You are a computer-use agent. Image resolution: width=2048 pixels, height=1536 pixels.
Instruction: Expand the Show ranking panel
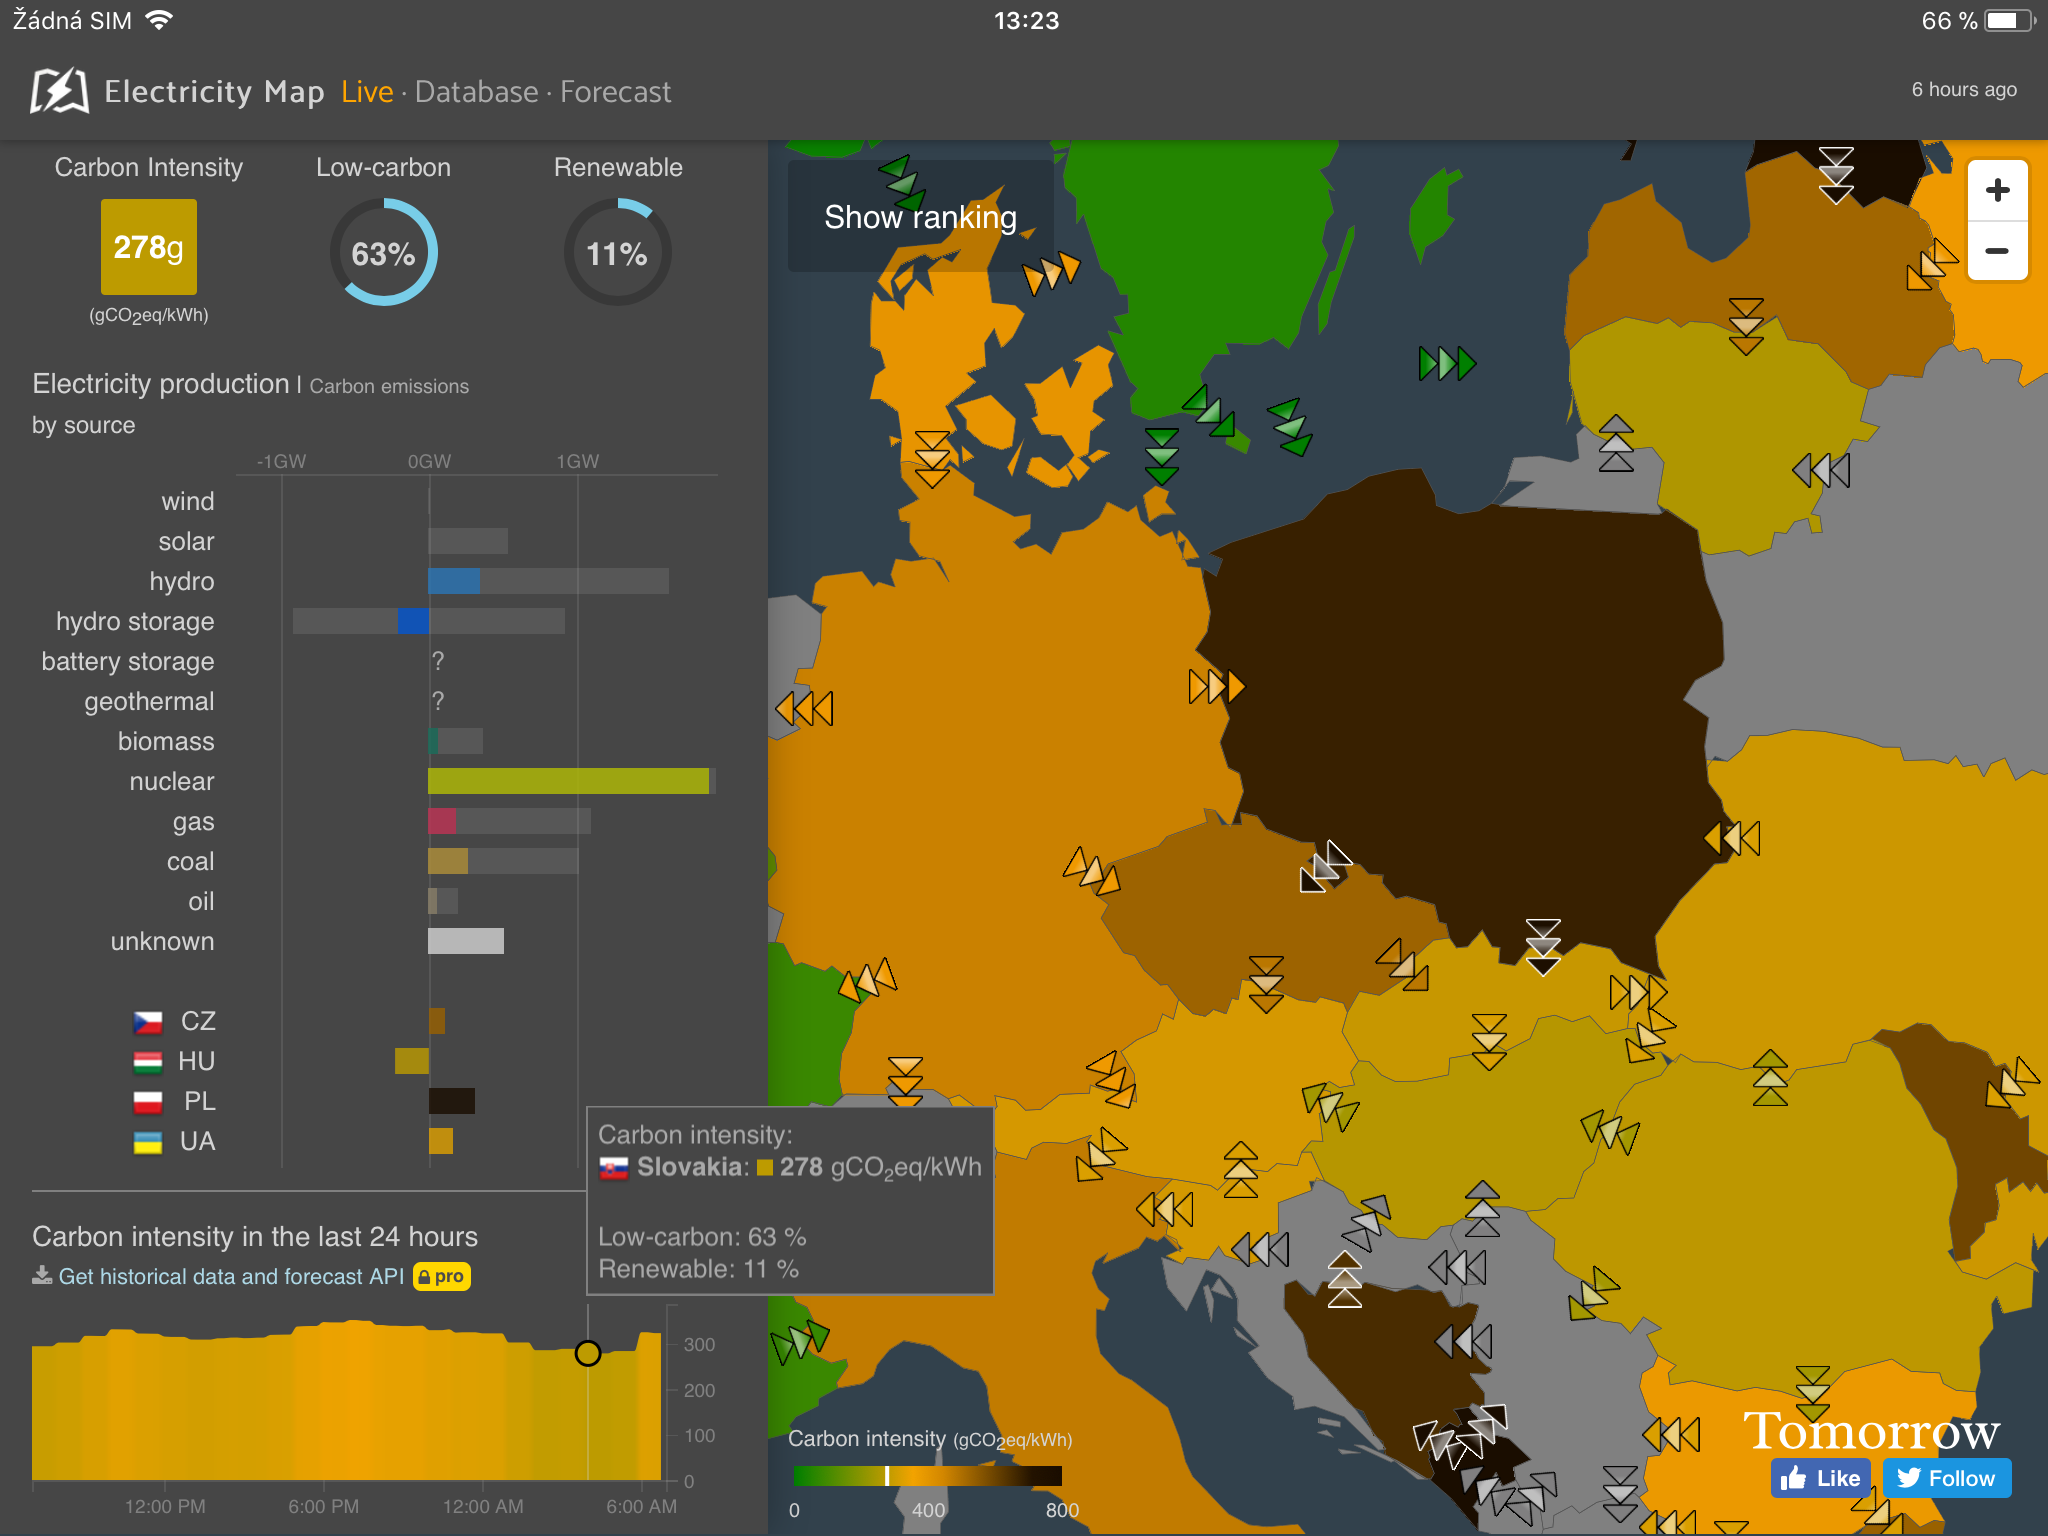[x=920, y=217]
